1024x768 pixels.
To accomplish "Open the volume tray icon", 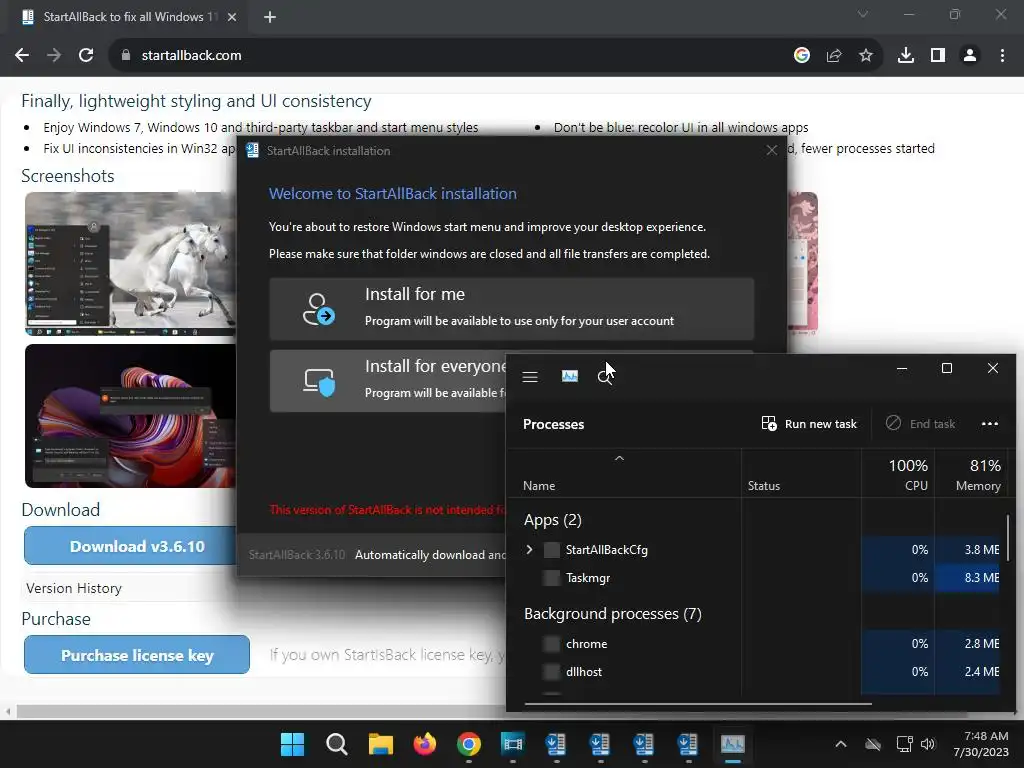I will coord(927,744).
